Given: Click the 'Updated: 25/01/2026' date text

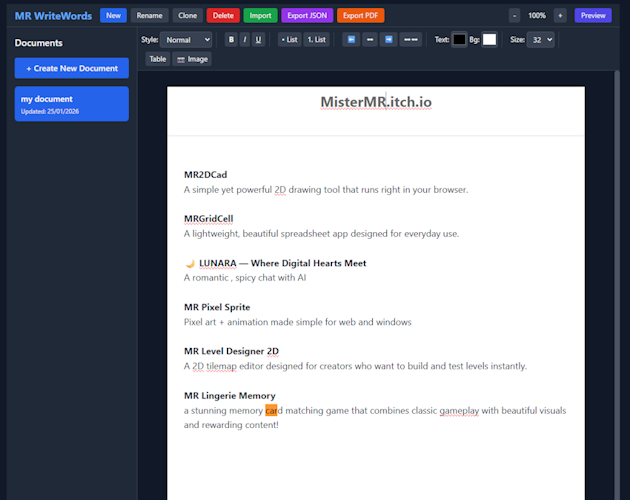Looking at the screenshot, I should (x=50, y=112).
